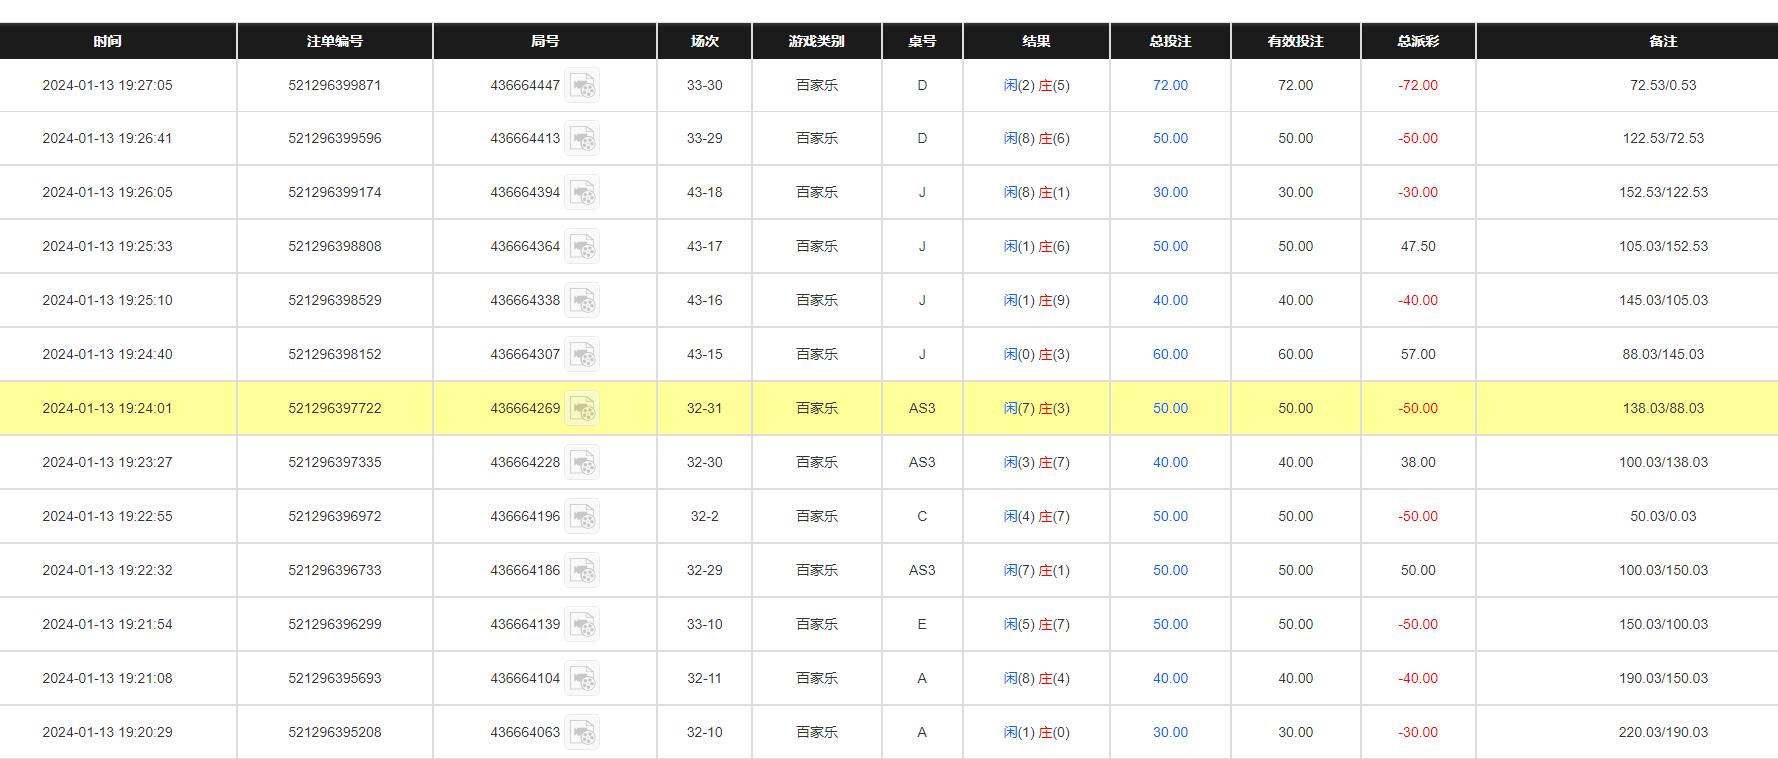
Task: Click replay icon beside round 436664364
Action: [x=582, y=246]
